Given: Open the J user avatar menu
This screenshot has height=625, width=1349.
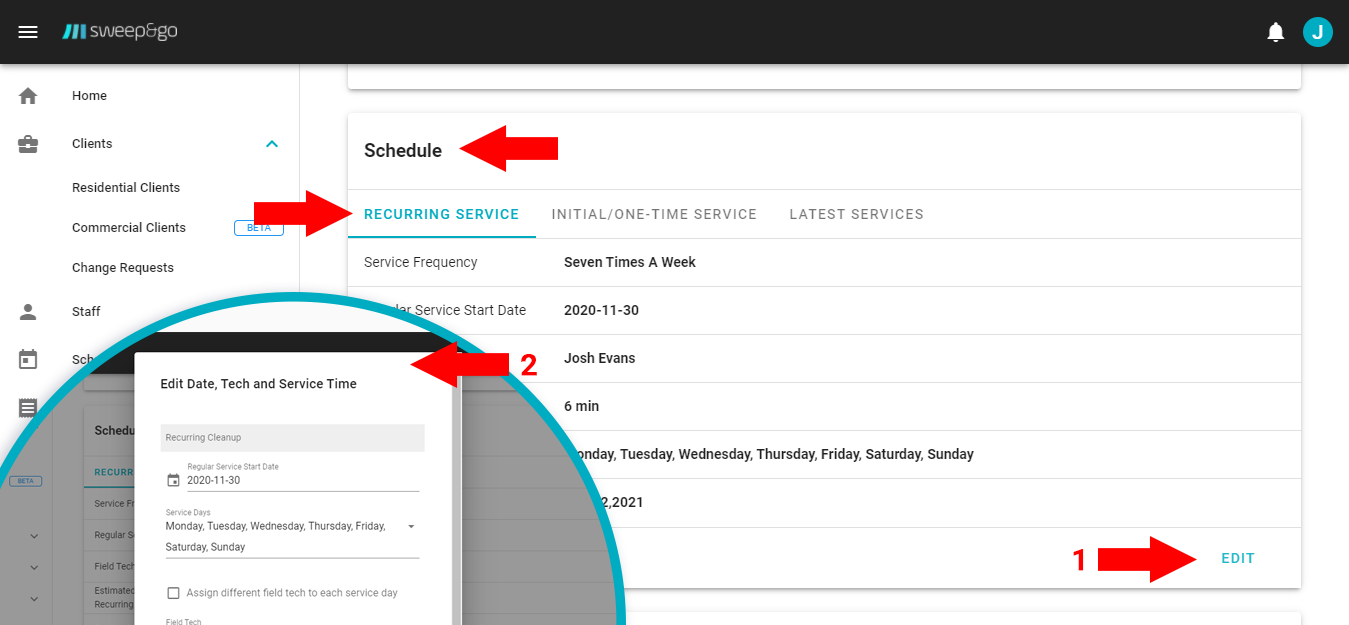Looking at the screenshot, I should click(x=1317, y=32).
